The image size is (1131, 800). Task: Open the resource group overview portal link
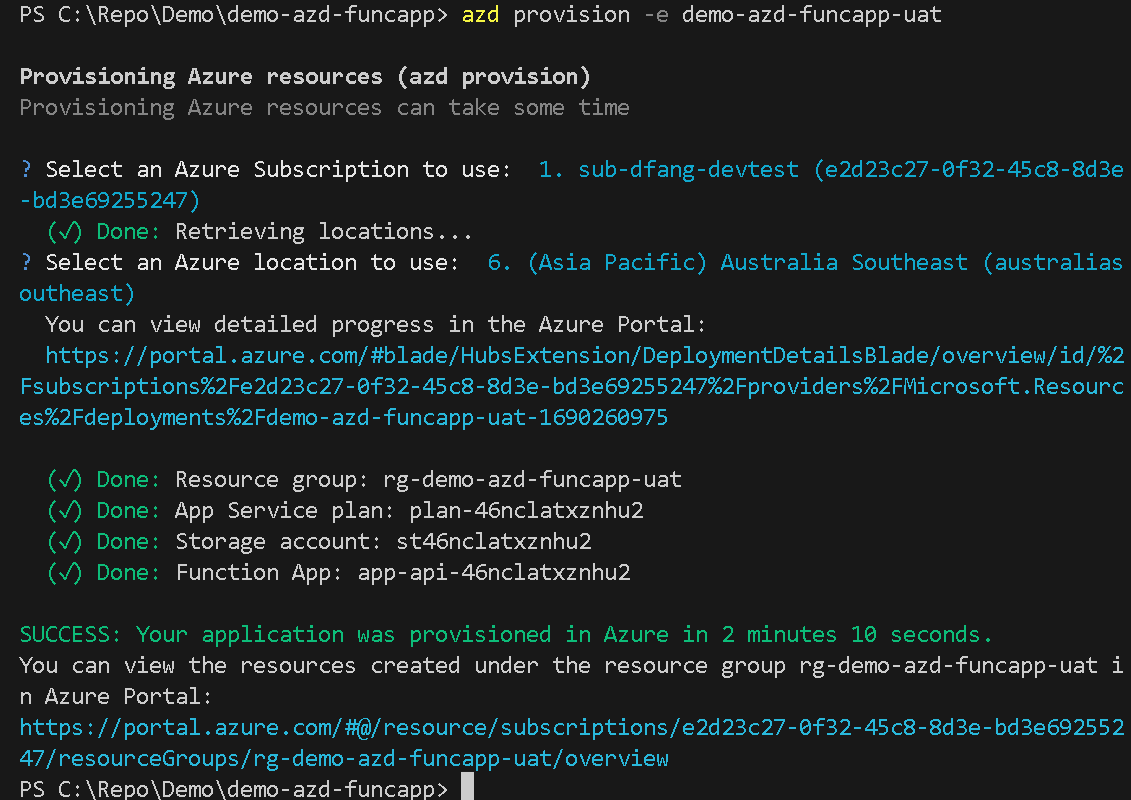point(571,743)
